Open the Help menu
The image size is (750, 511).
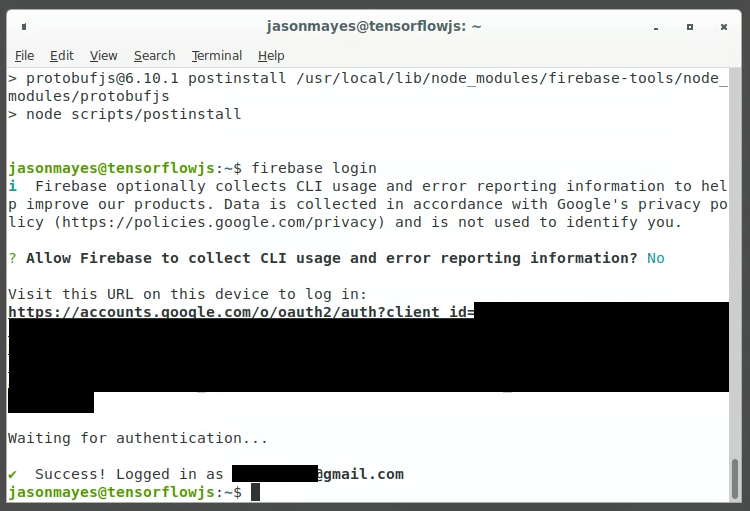pyautogui.click(x=271, y=56)
